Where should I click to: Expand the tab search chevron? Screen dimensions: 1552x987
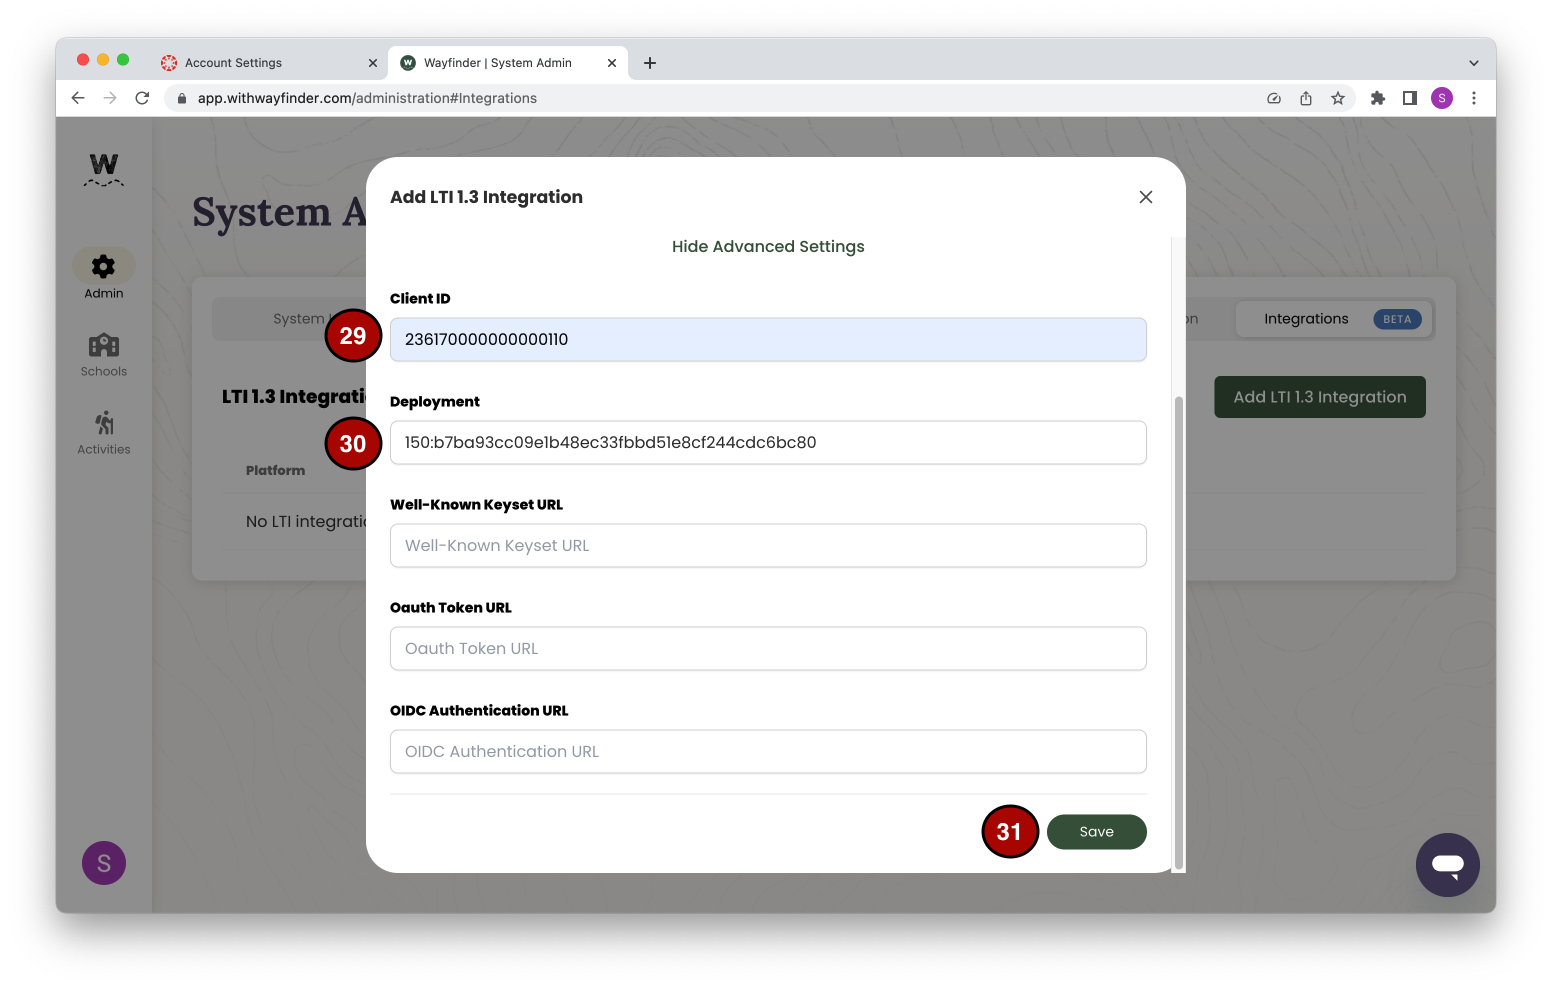[x=1474, y=63]
